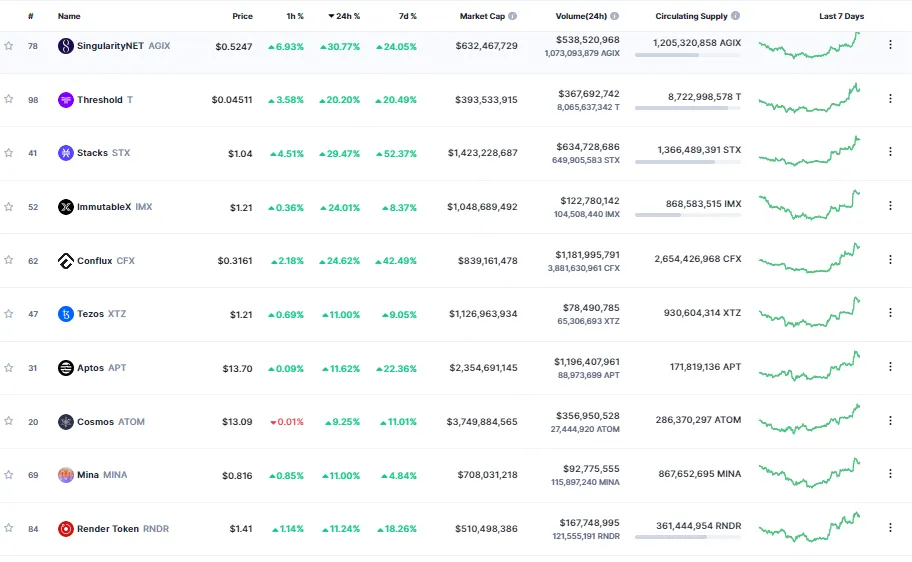Open the Cosmos 7-day sparkline chart
Viewport: 912px width, 562px height.
click(810, 419)
